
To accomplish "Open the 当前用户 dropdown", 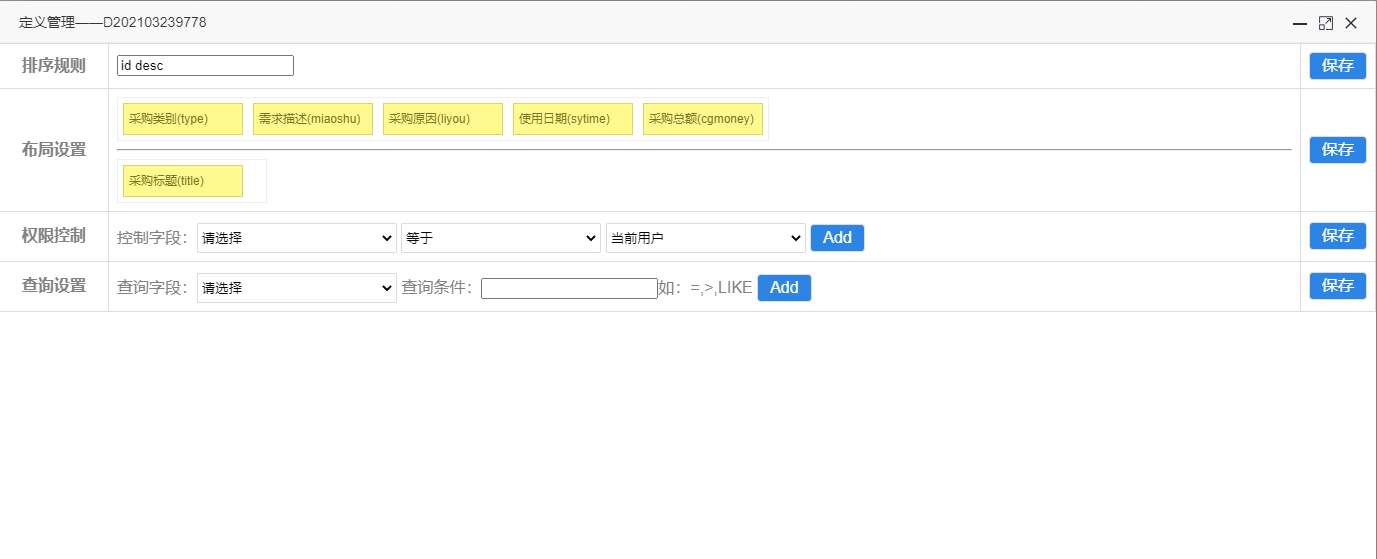I will 706,238.
